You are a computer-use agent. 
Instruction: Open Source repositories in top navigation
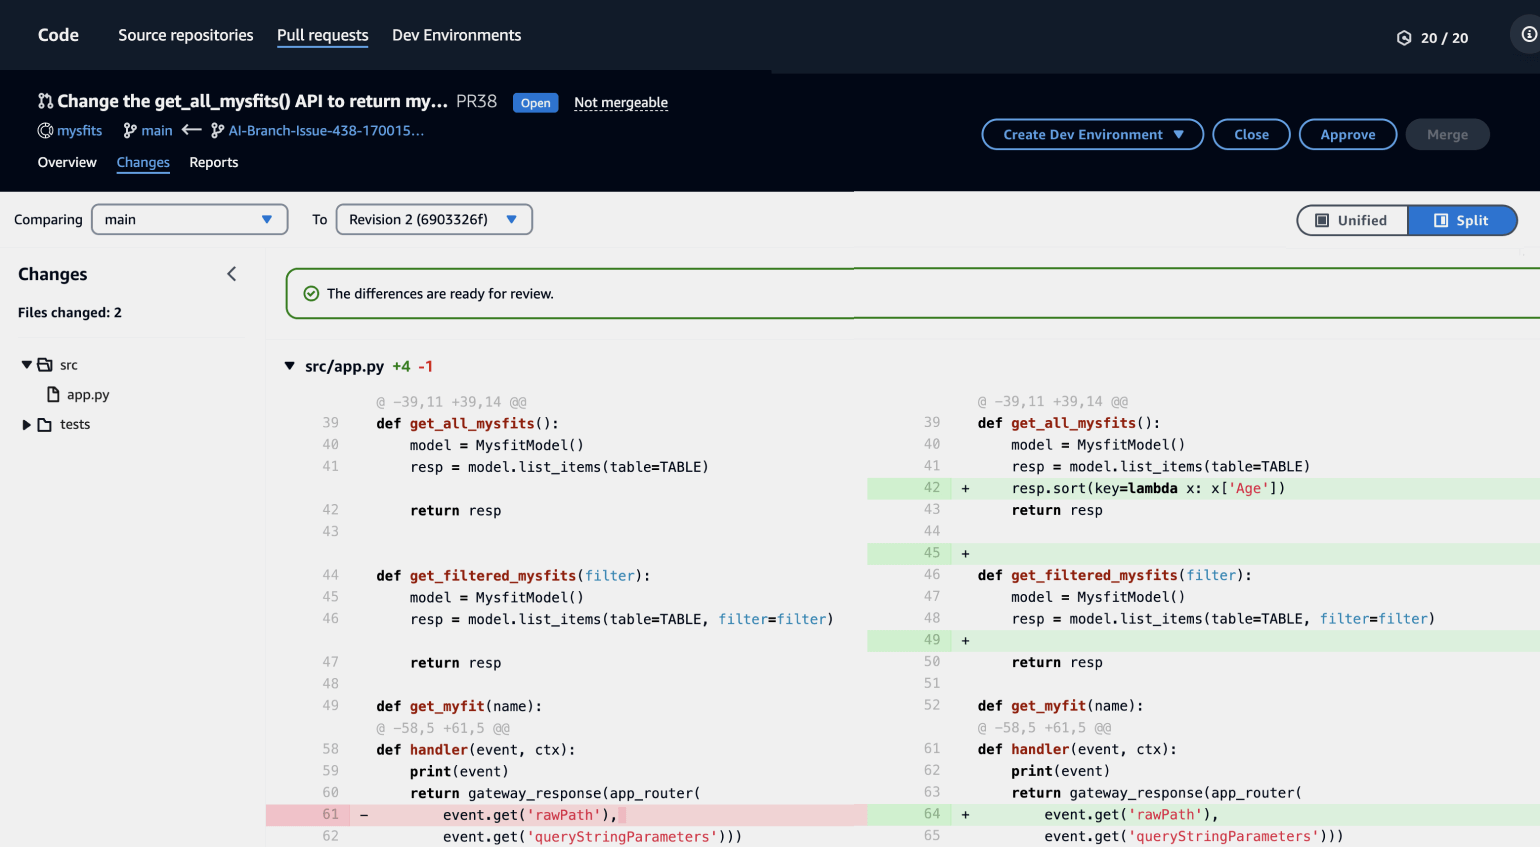[x=186, y=35]
